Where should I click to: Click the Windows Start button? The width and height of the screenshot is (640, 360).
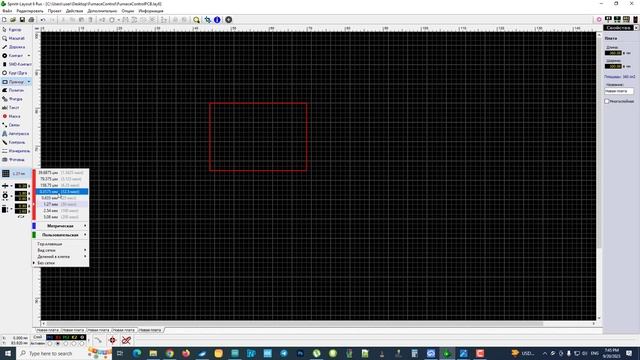(x=8, y=353)
